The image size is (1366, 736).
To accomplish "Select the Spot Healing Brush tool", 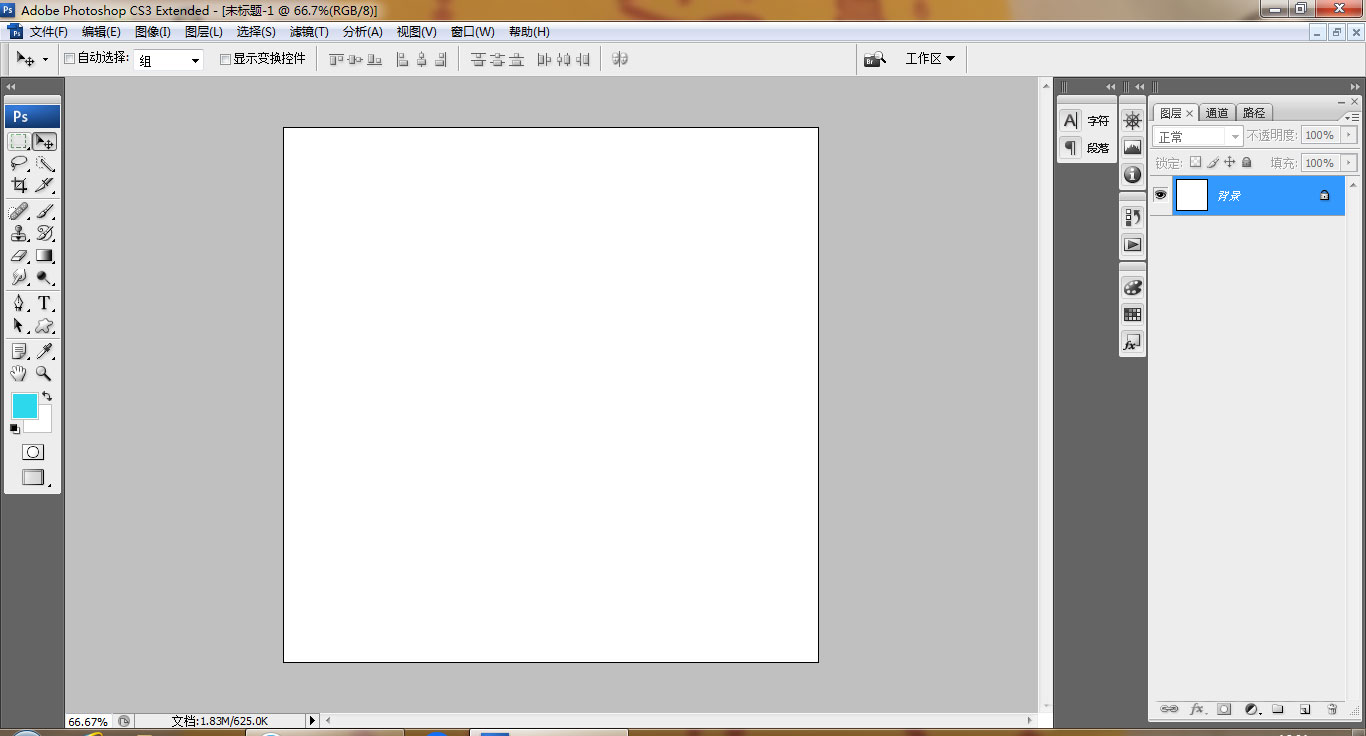I will click(19, 212).
